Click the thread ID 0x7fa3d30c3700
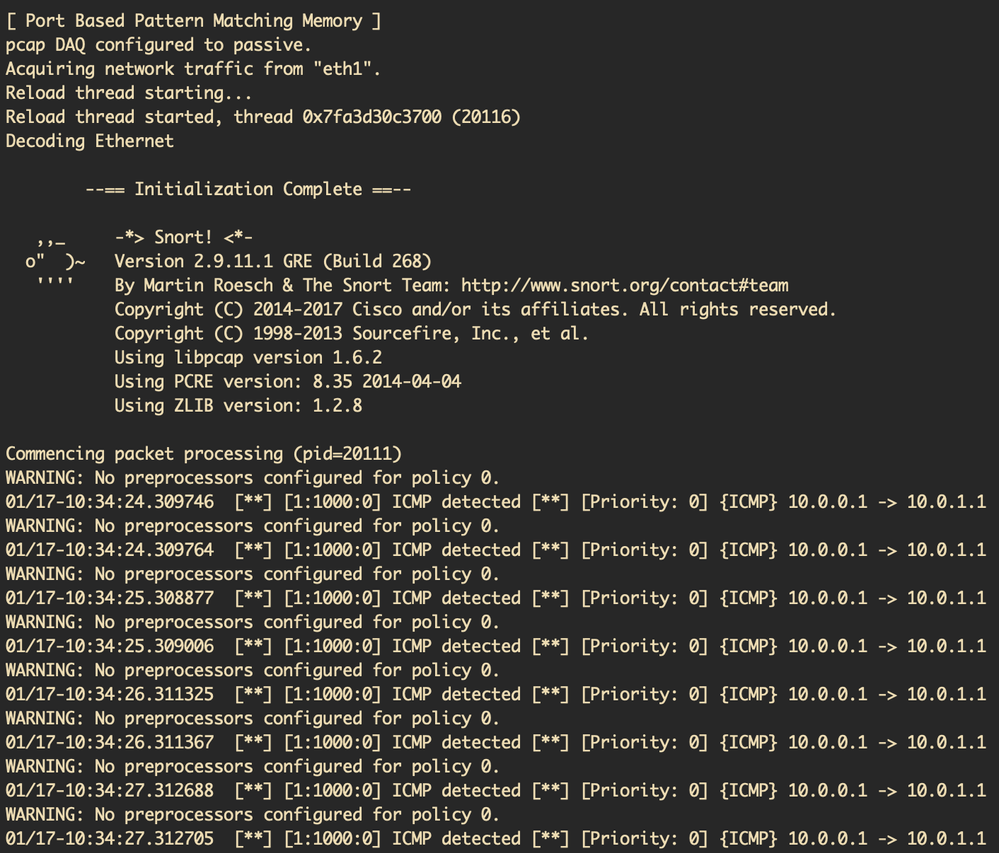This screenshot has height=853, width=999. (371, 117)
